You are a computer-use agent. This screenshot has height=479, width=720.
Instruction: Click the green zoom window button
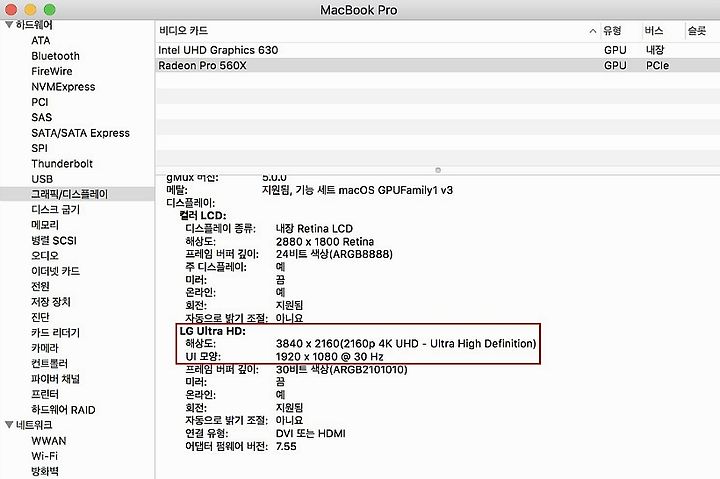[x=50, y=10]
